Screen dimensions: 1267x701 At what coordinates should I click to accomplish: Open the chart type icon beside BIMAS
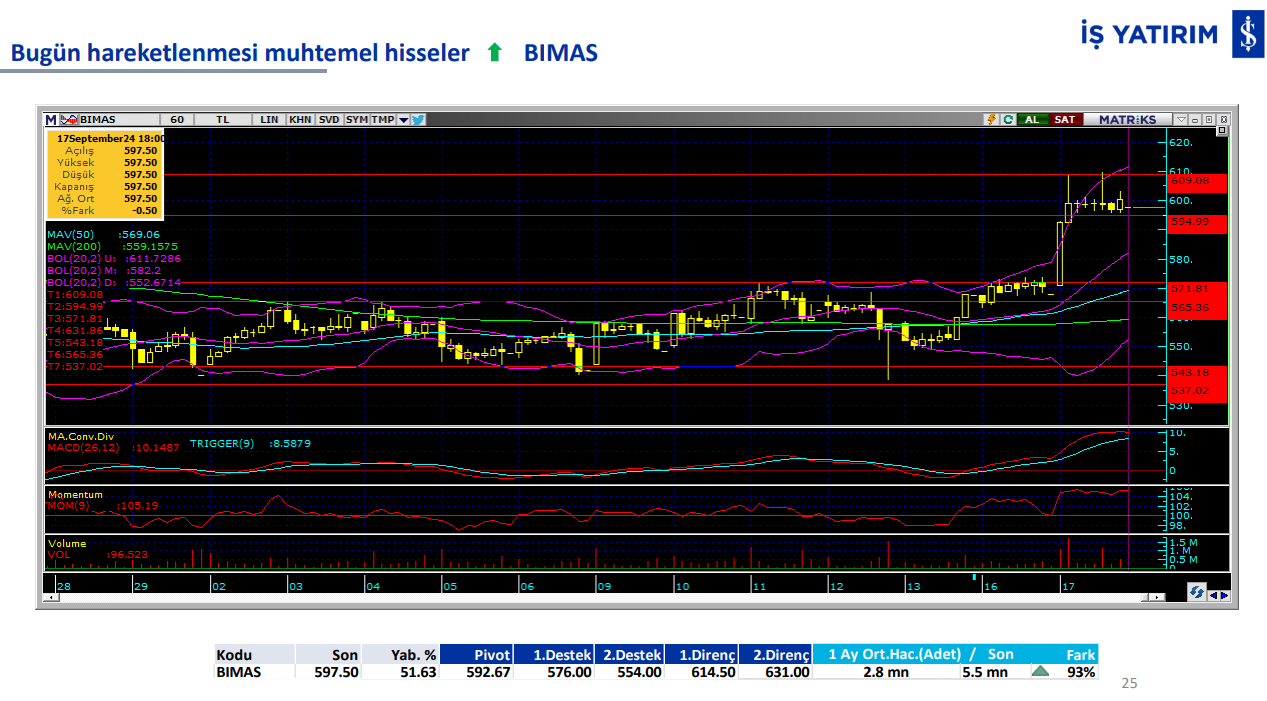pos(69,119)
